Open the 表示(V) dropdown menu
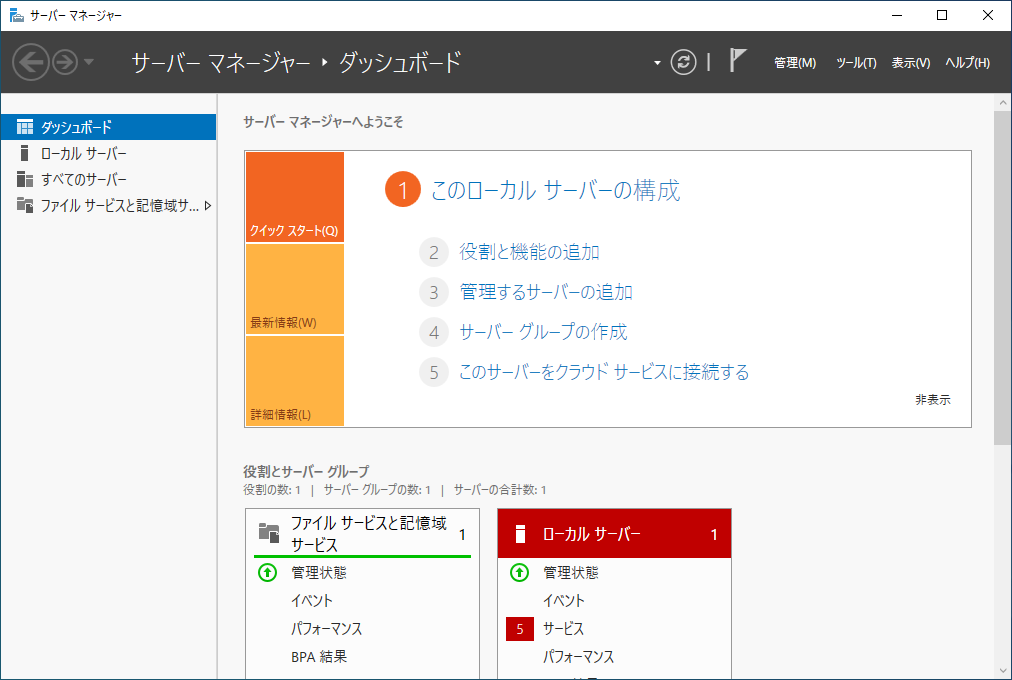Viewport: 1012px width, 680px height. point(910,62)
